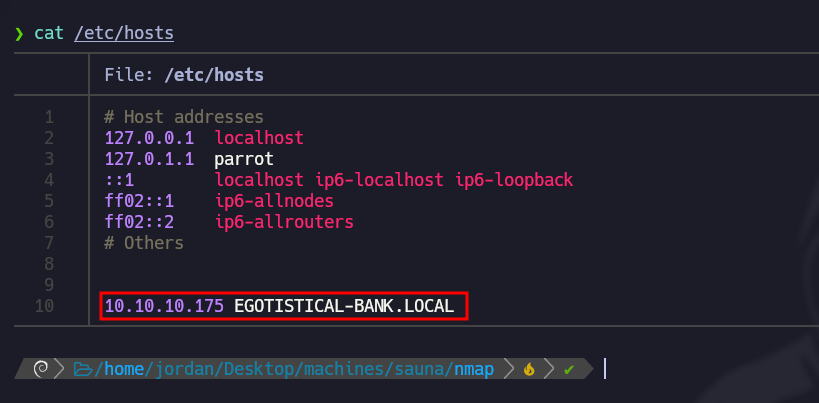
Task: Click the "cat" command text
Action: (x=49, y=33)
